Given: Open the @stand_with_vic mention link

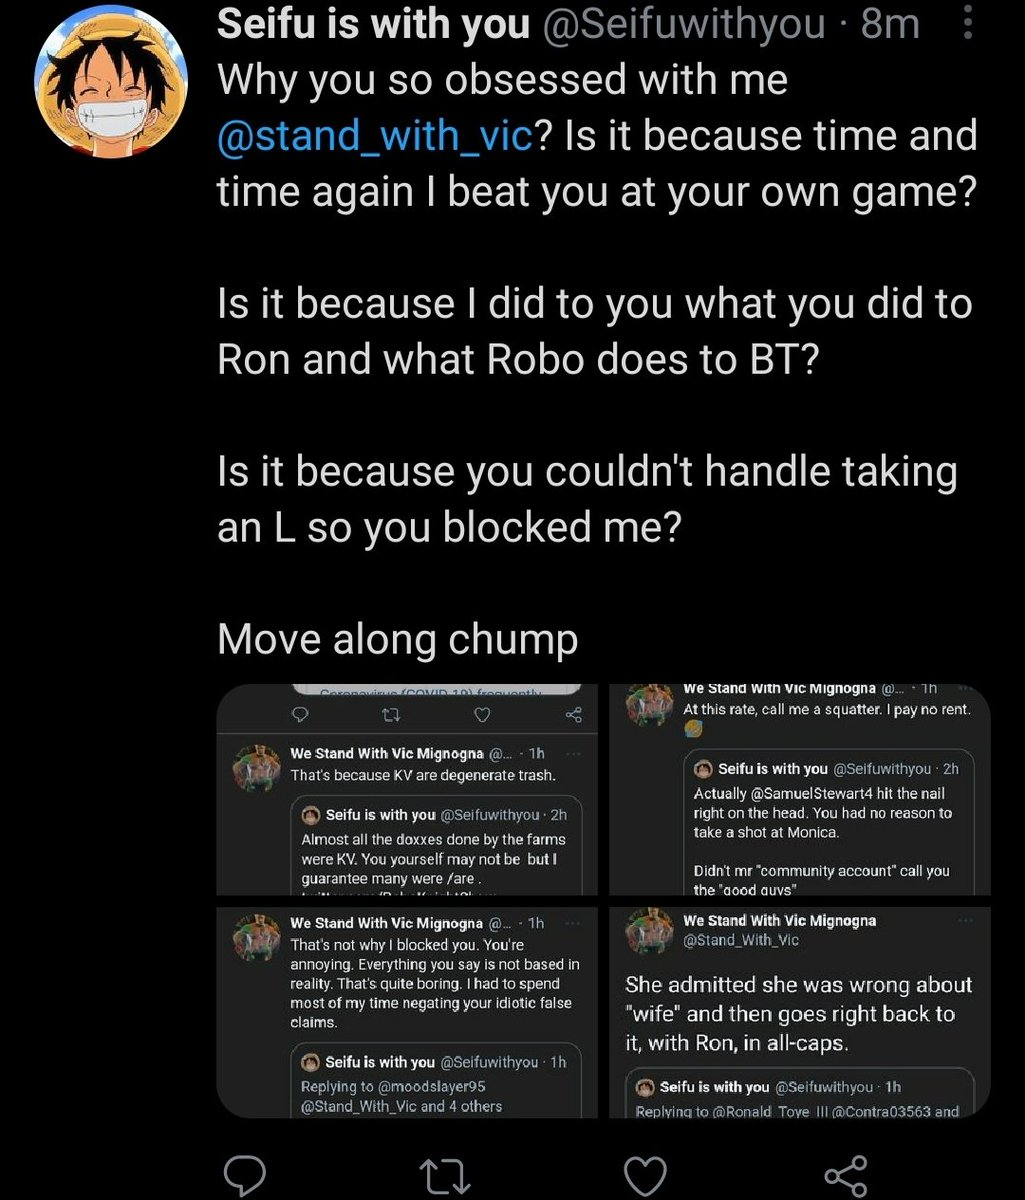Looking at the screenshot, I should (x=373, y=134).
